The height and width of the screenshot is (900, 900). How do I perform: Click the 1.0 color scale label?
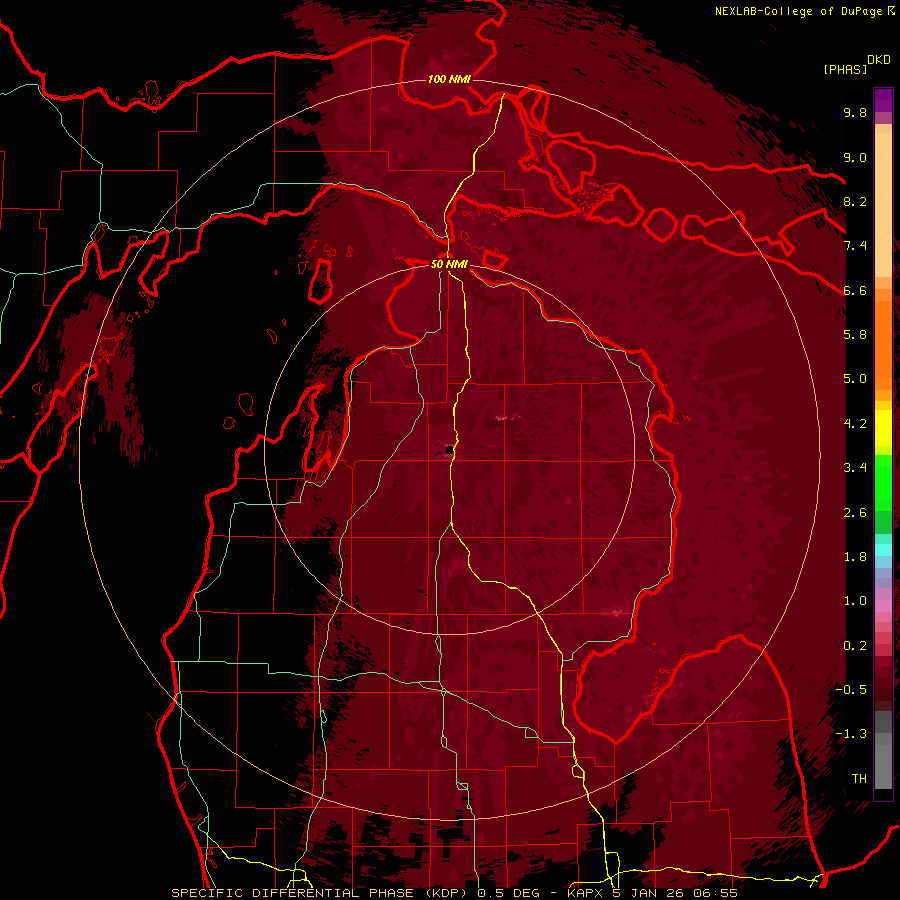coord(855,601)
